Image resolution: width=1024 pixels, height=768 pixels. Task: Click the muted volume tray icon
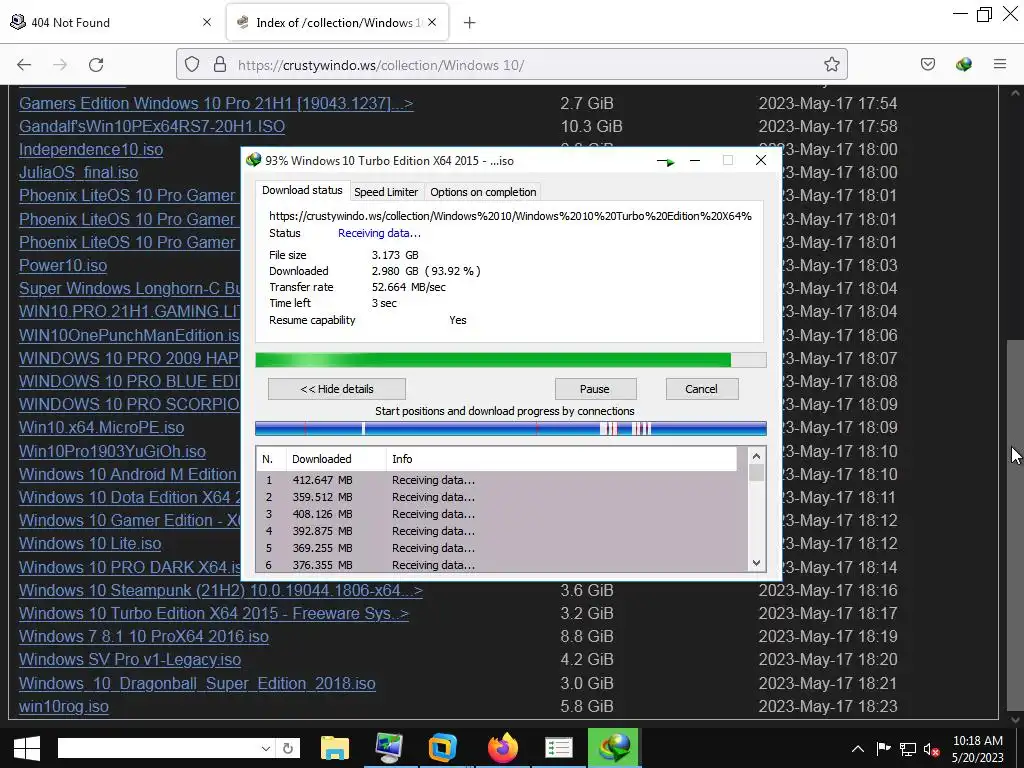click(931, 749)
